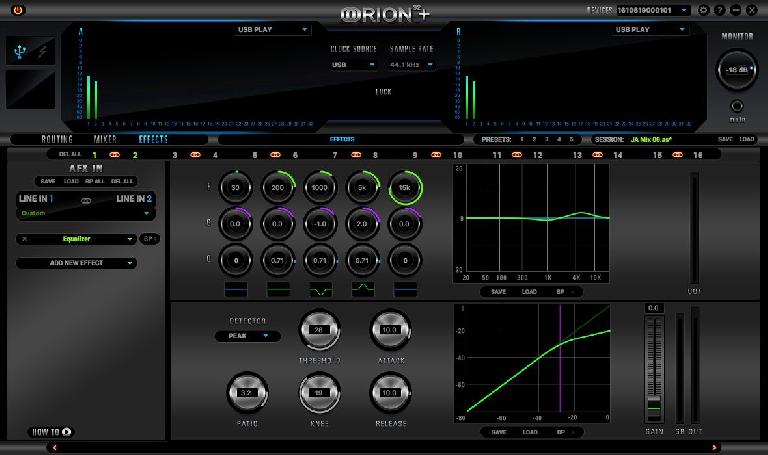This screenshot has height=455, width=768.
Task: Open help with the question mark icon
Action: (720, 10)
